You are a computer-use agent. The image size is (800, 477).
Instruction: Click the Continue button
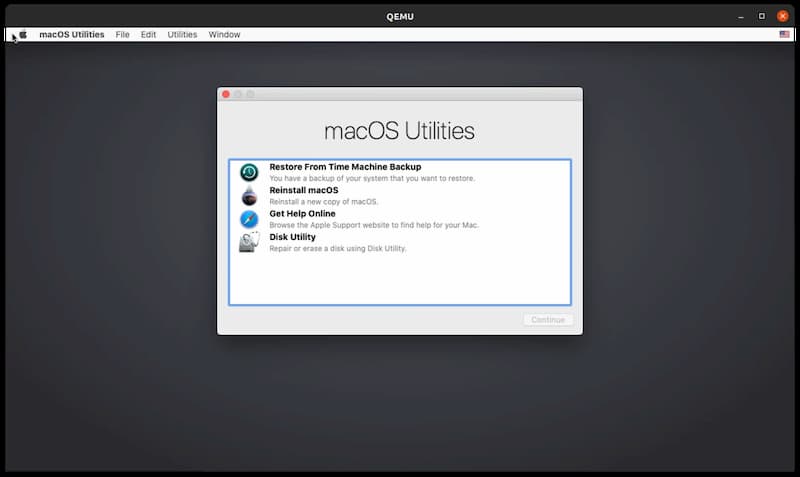tap(548, 320)
